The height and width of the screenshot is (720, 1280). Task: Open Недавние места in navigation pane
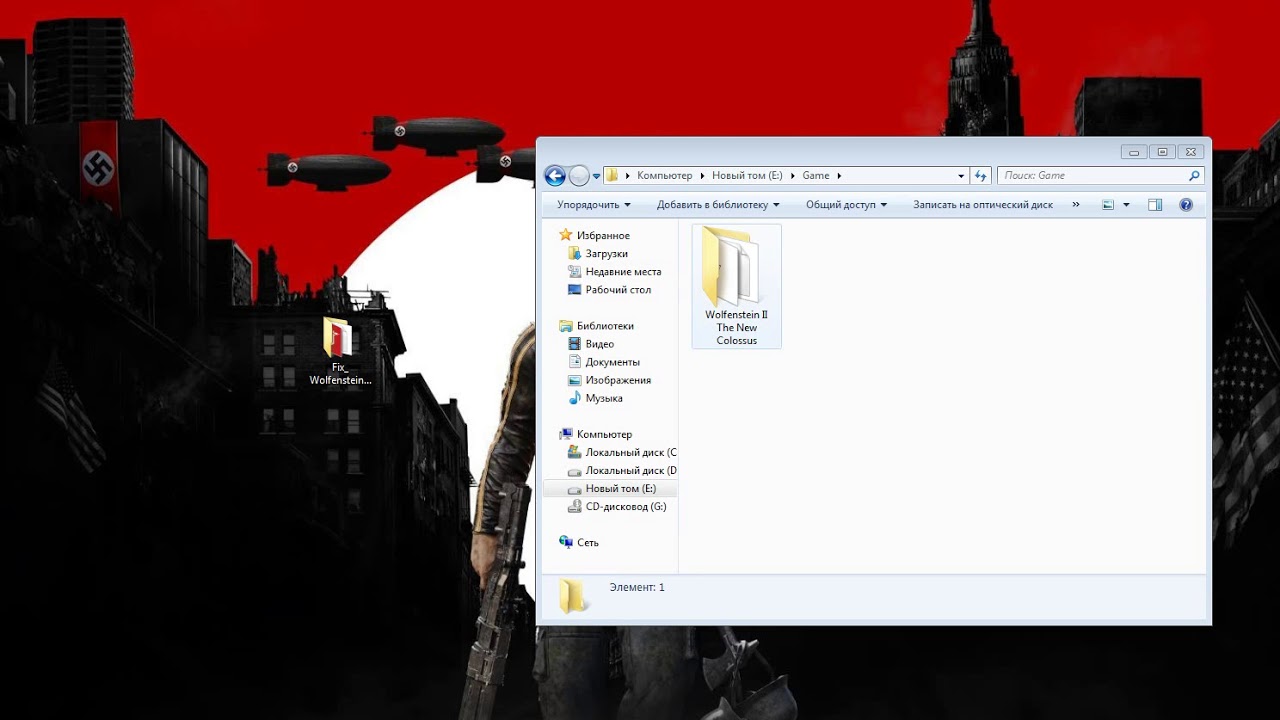pos(623,272)
